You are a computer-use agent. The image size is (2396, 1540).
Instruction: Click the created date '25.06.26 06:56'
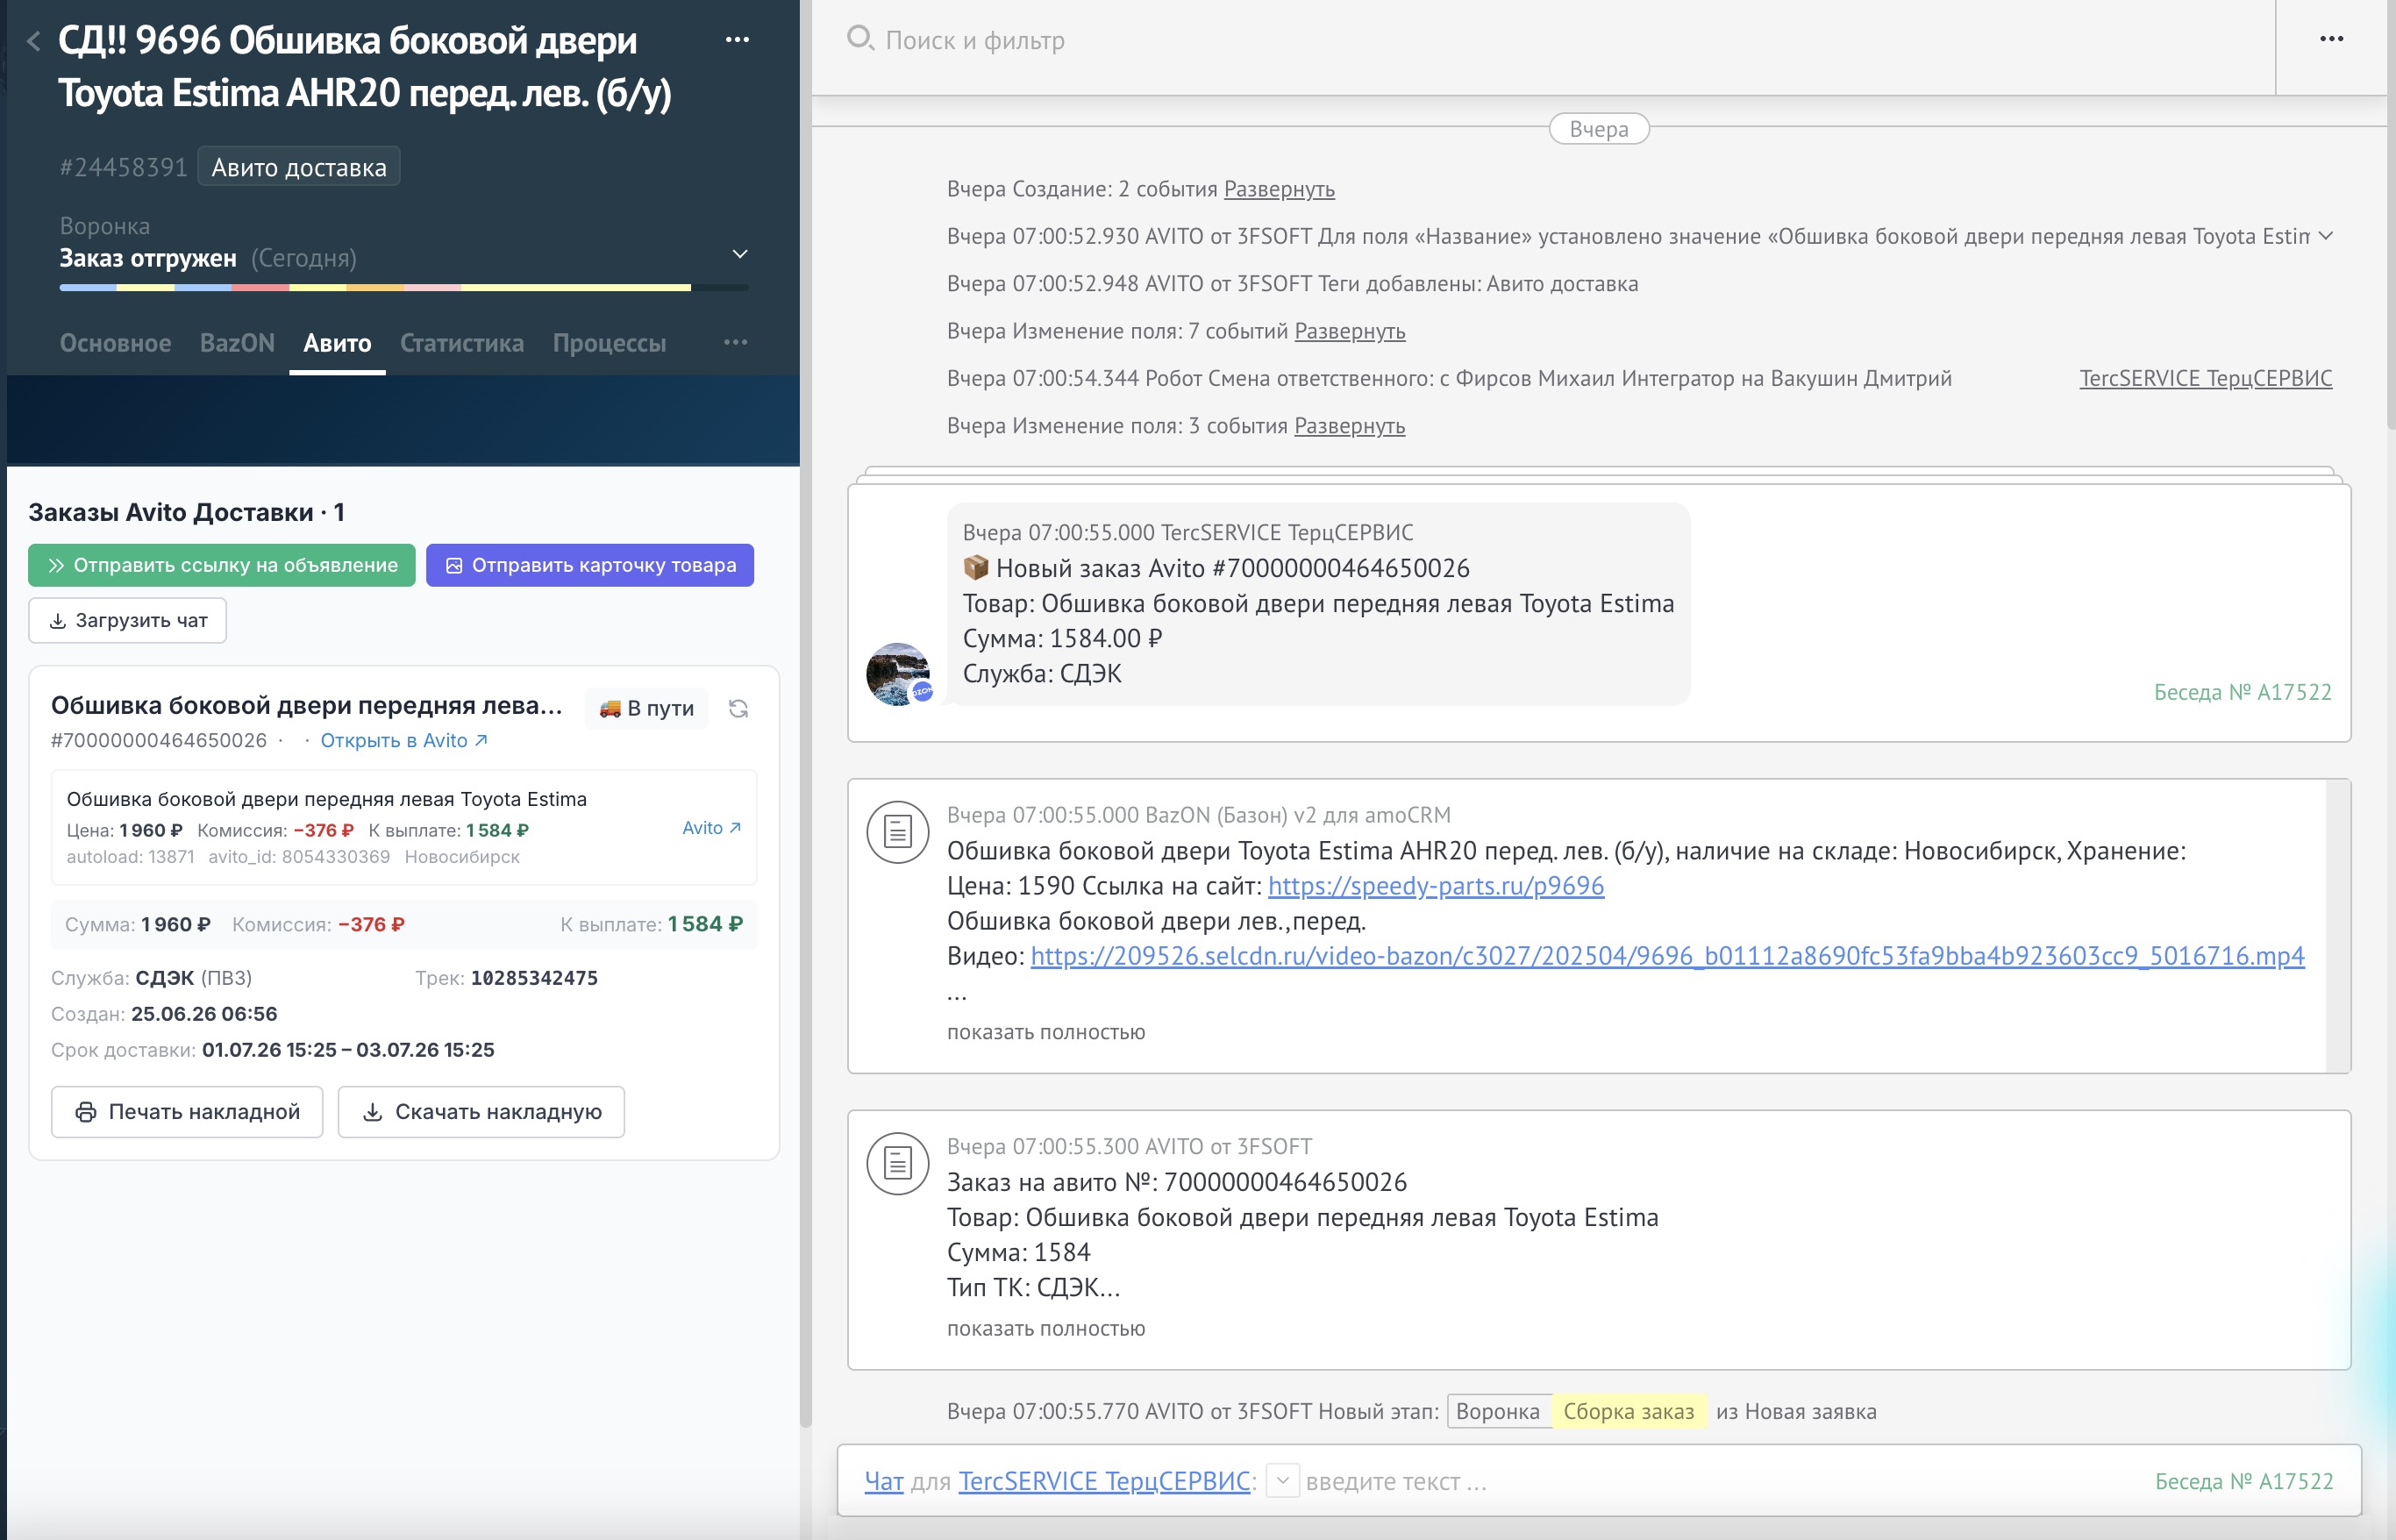204,1014
